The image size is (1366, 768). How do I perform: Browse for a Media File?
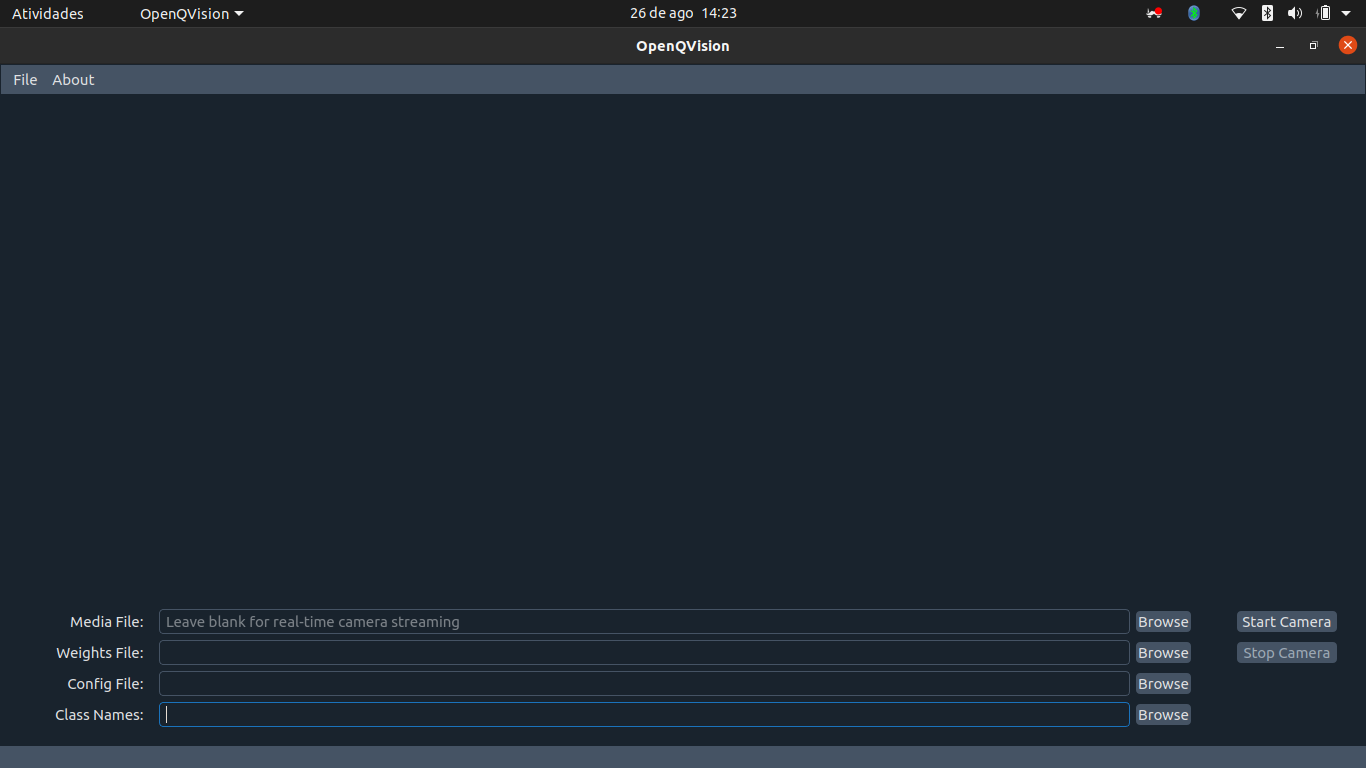point(1163,622)
